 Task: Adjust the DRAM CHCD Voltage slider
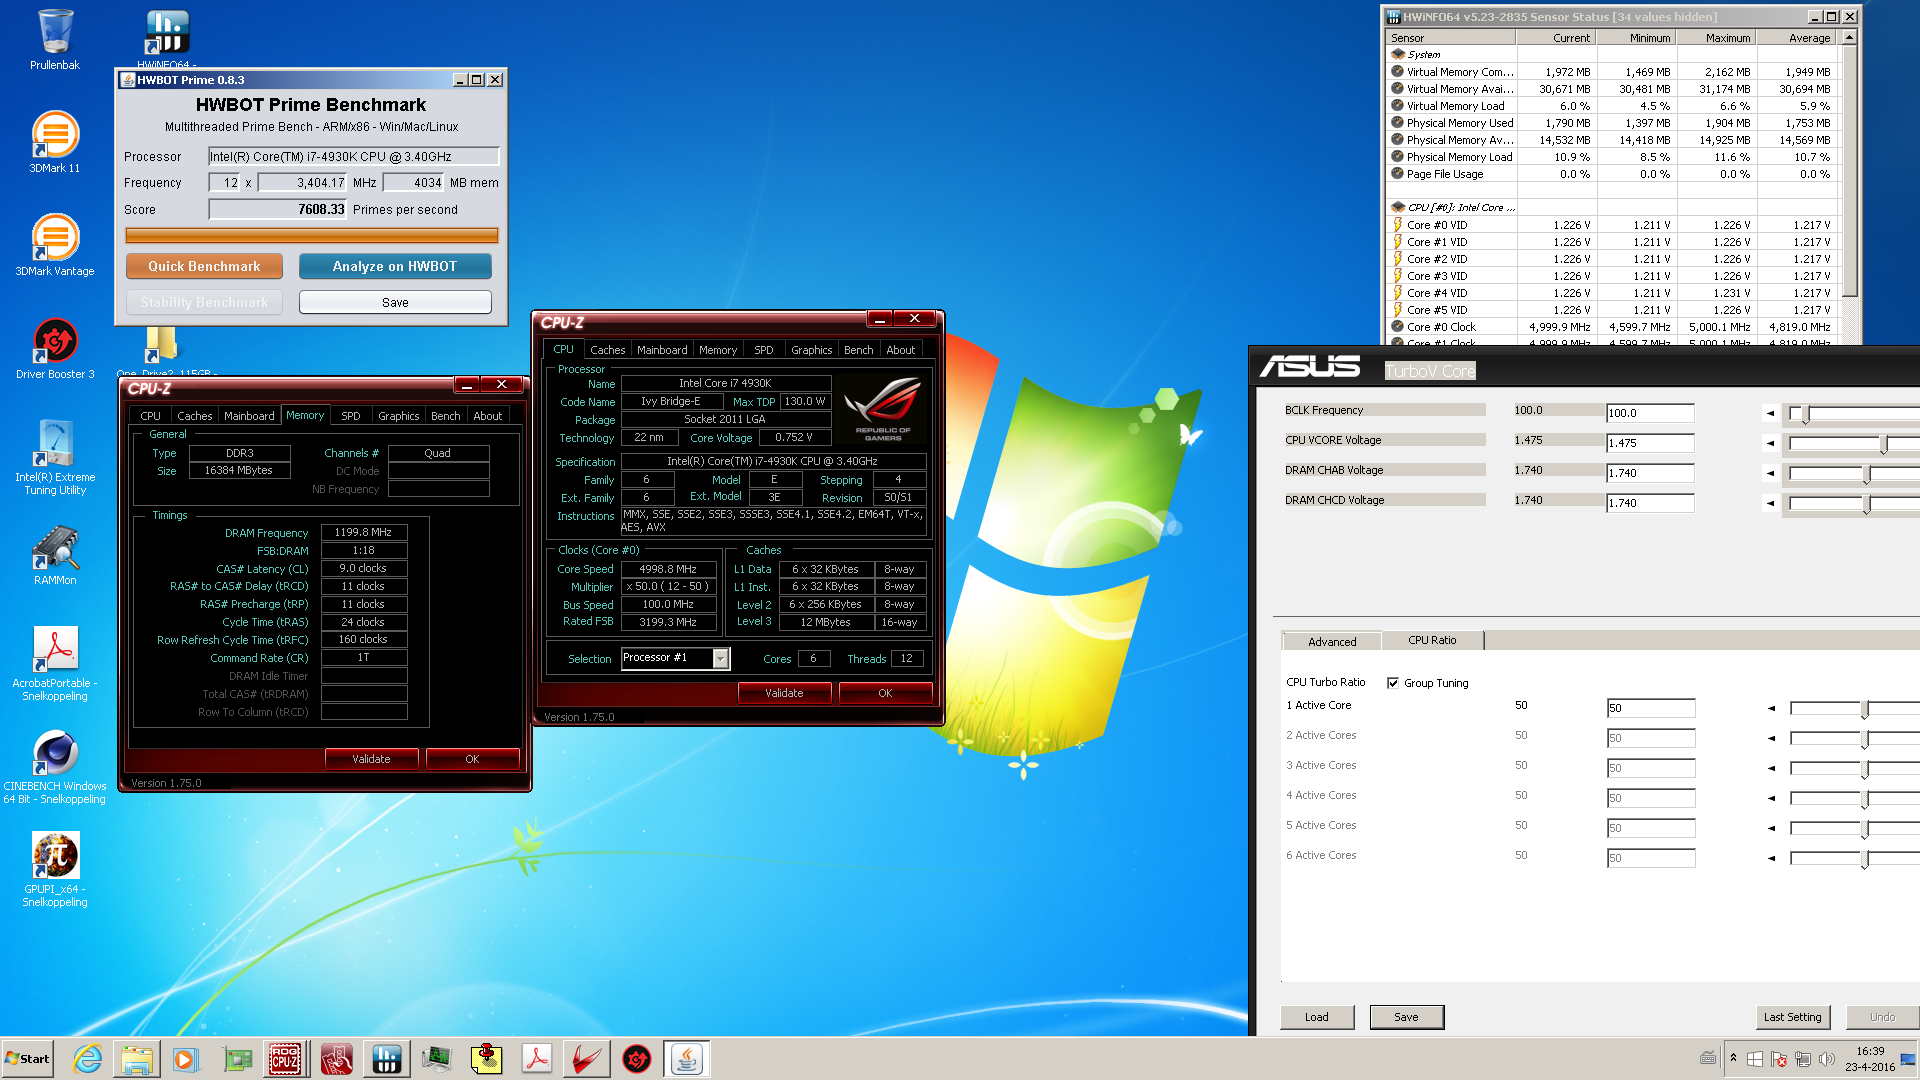pos(1866,503)
